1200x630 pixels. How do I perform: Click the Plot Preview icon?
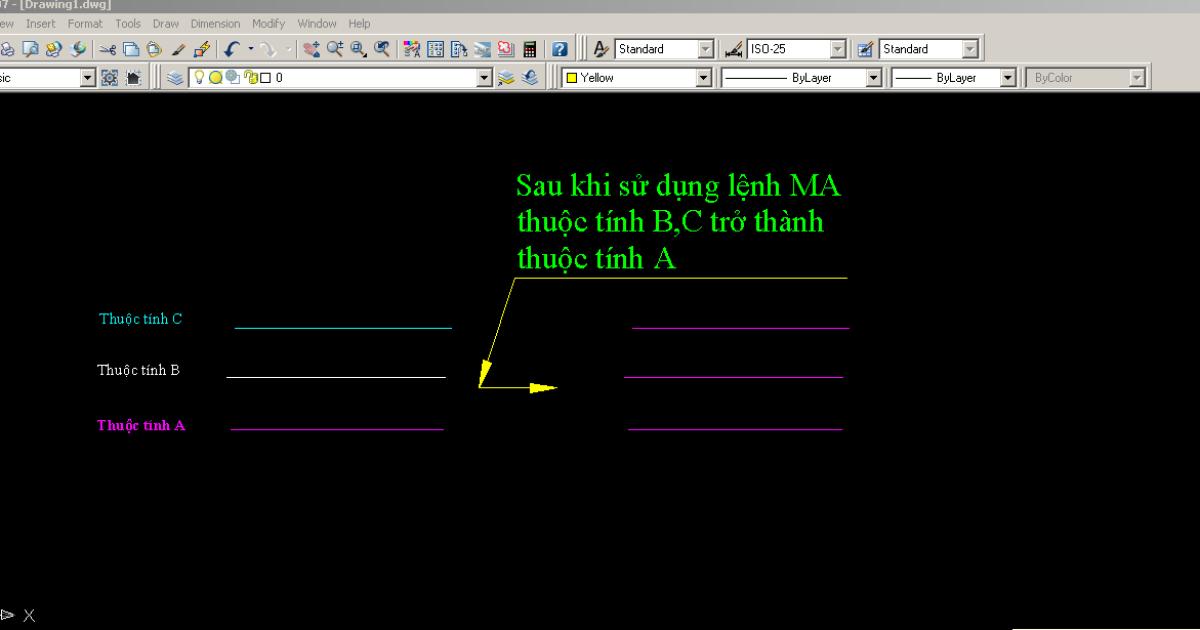(30, 48)
